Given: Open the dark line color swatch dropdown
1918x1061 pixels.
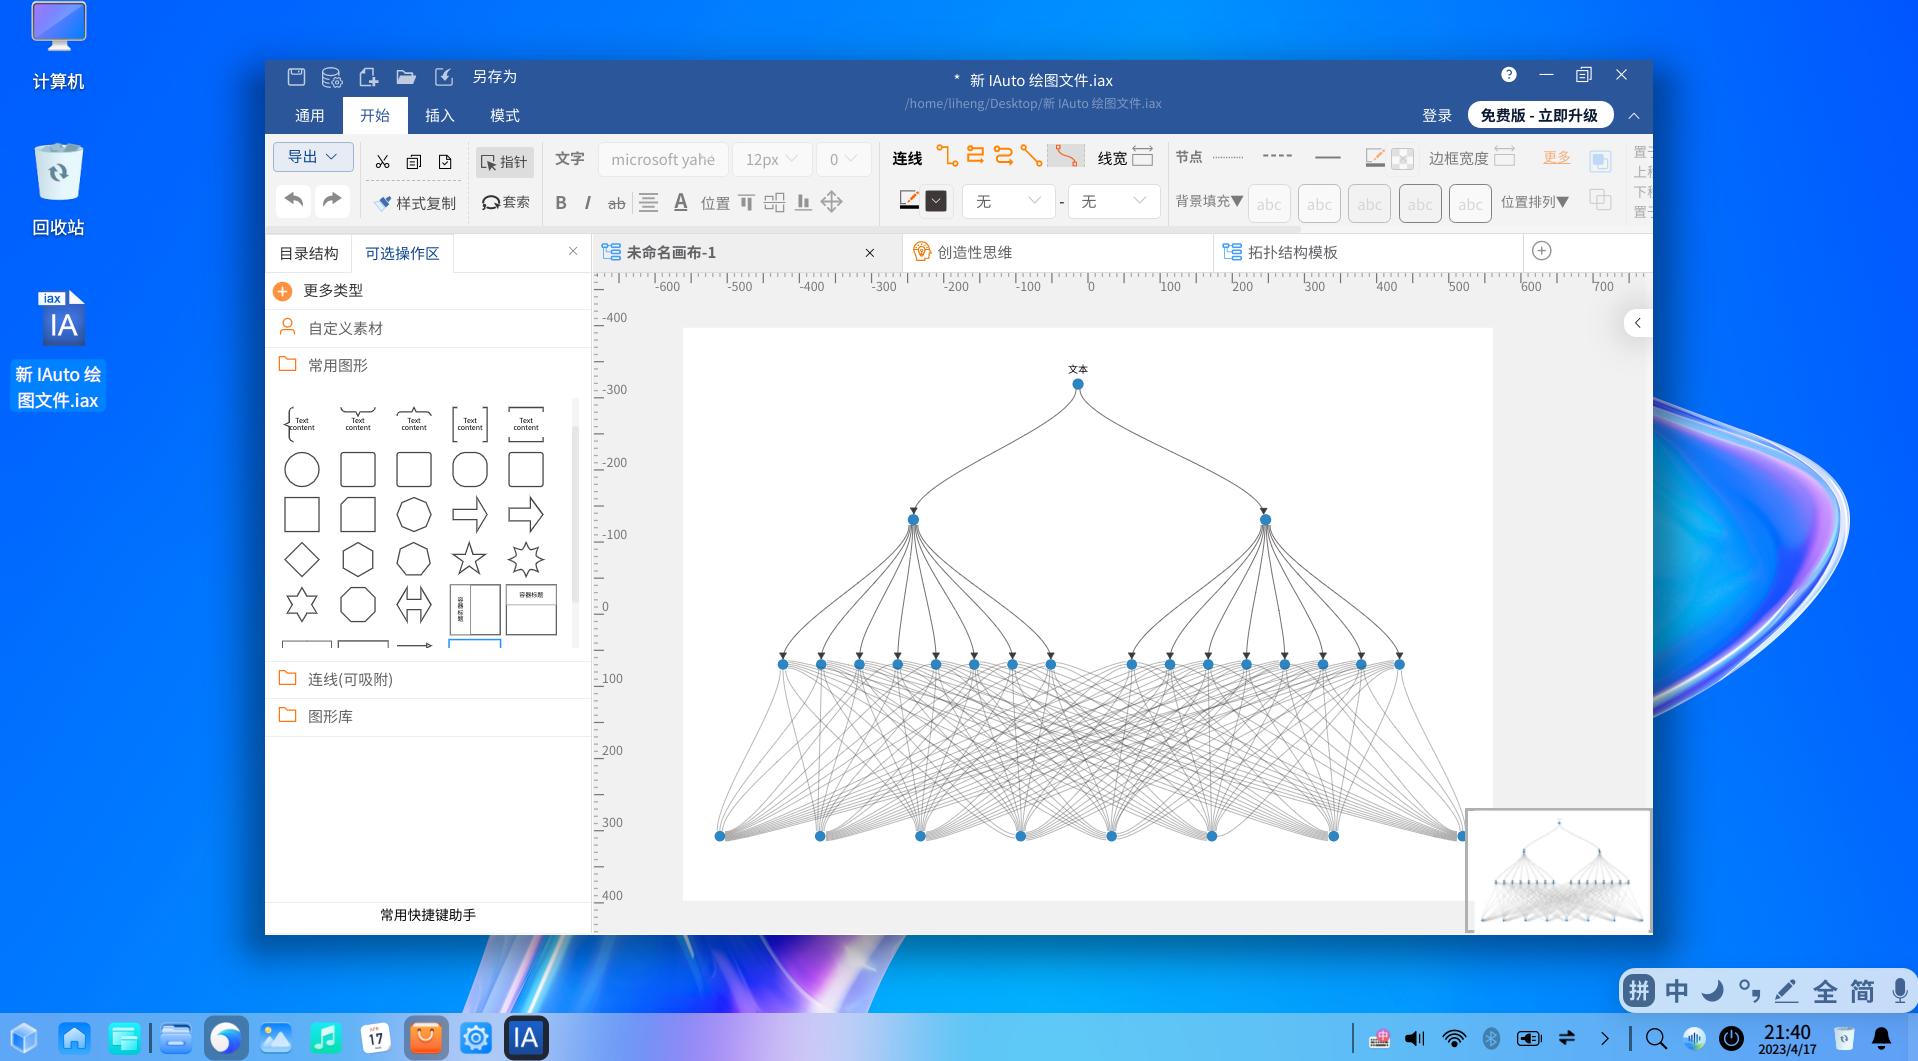Looking at the screenshot, I should (x=936, y=201).
